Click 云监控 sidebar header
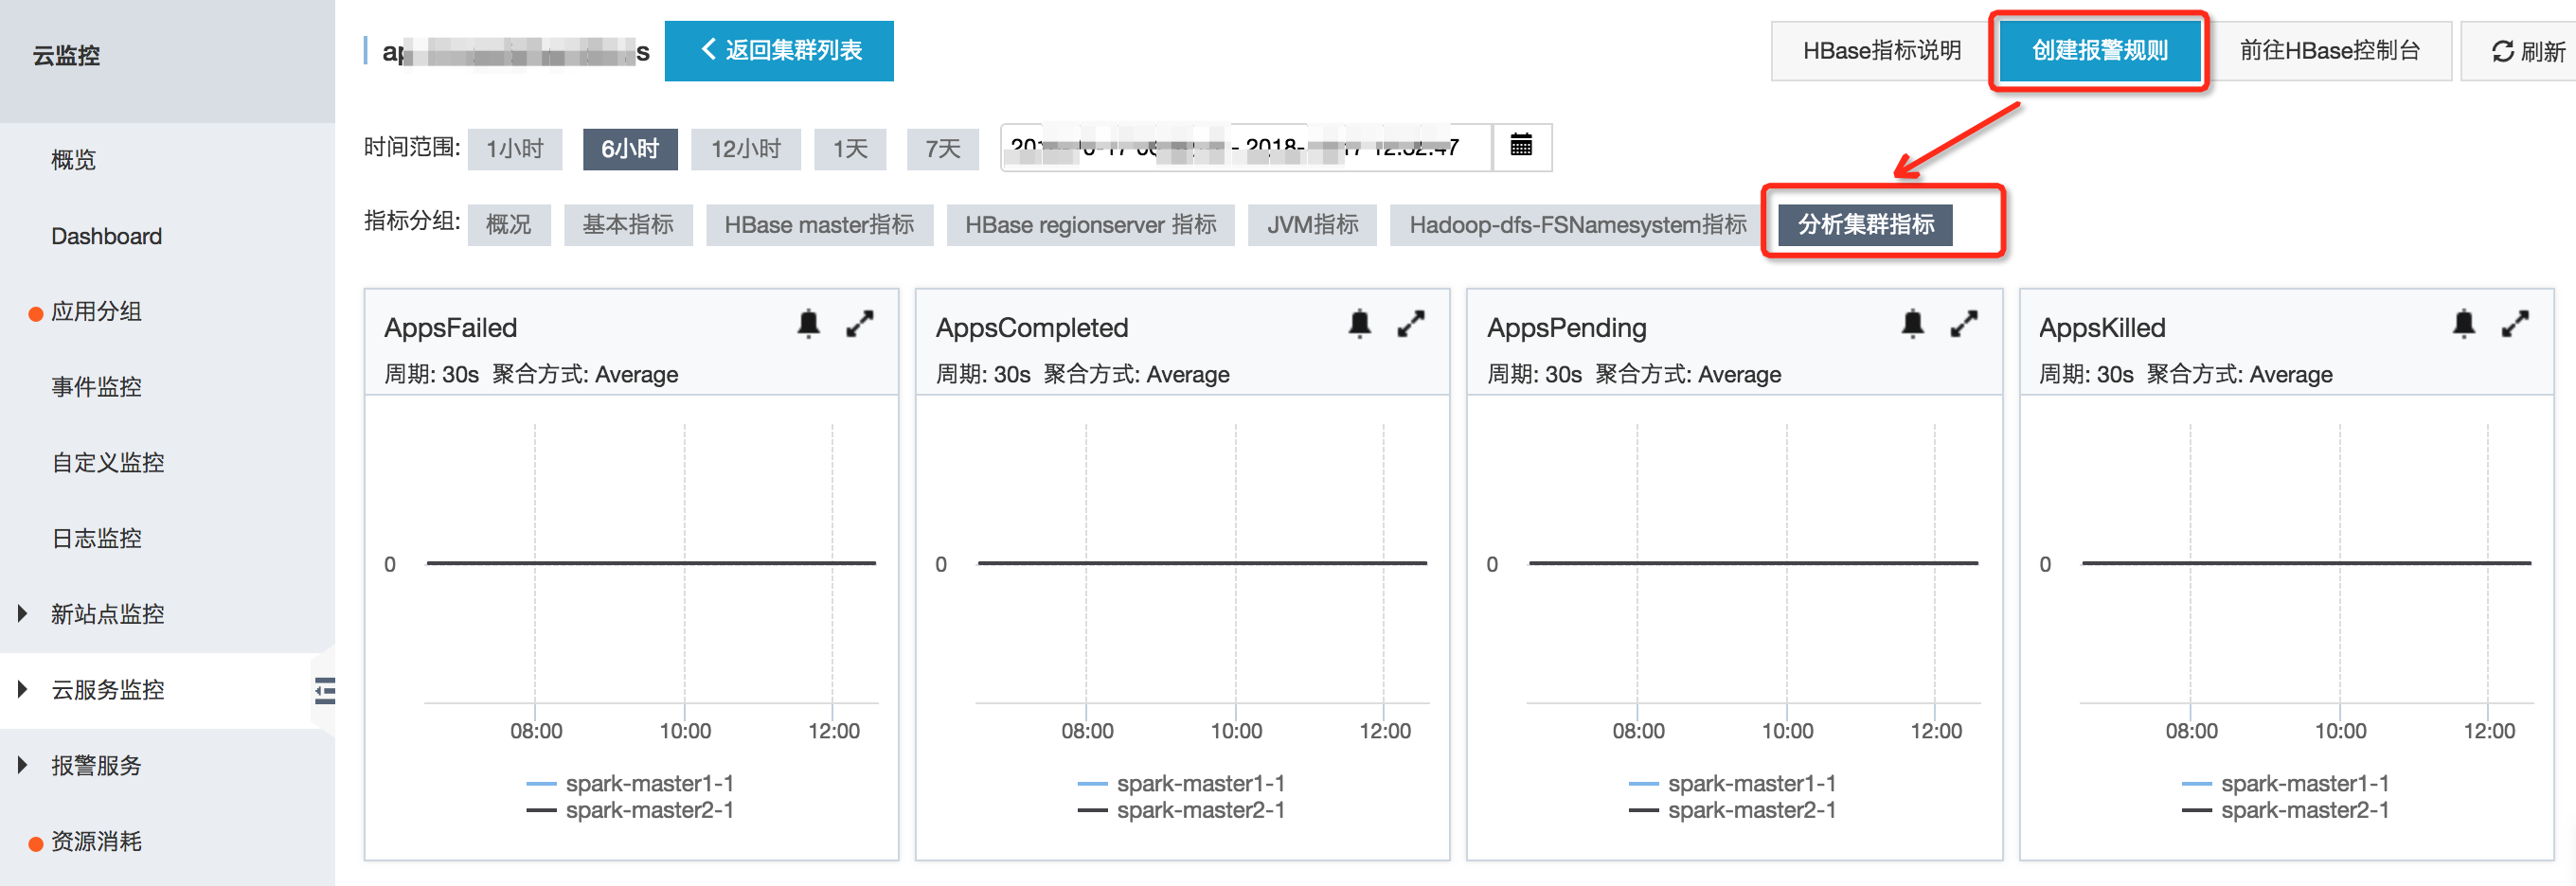Screen dimensions: 2576x886 pyautogui.click(x=66, y=56)
